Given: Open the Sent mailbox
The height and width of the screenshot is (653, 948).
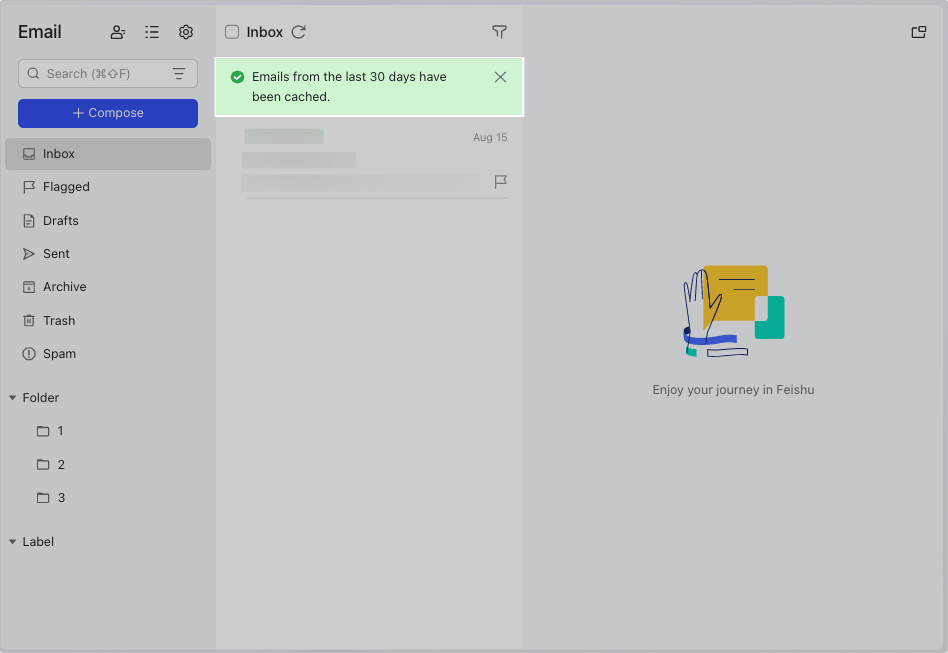Looking at the screenshot, I should [108, 254].
